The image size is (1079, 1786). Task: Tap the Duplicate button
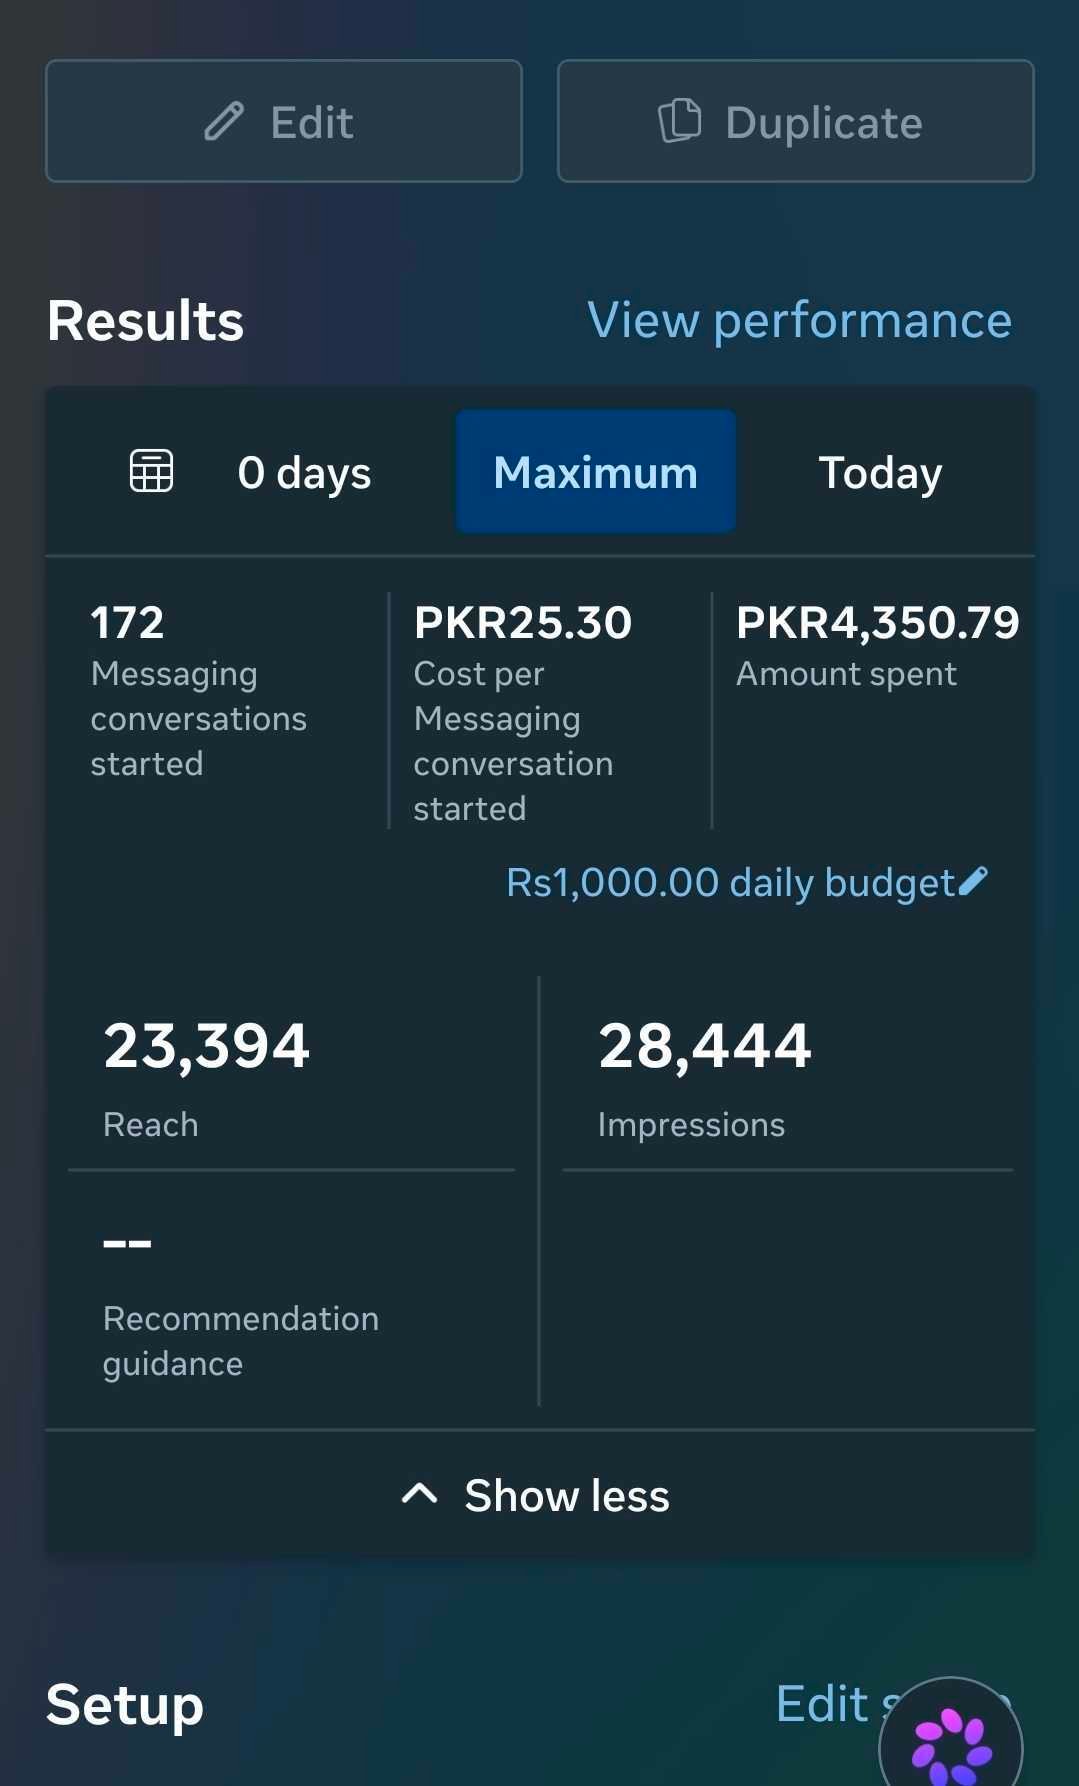(796, 121)
